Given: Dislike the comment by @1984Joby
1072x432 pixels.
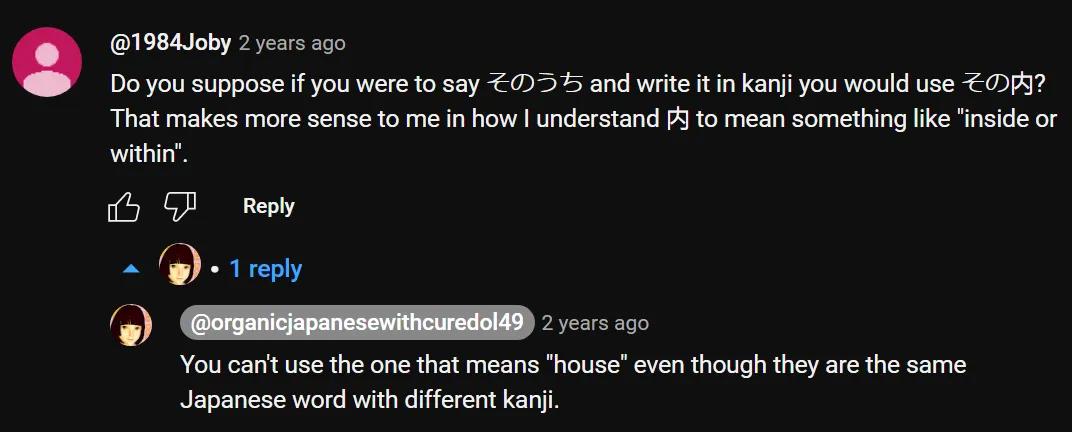Looking at the screenshot, I should 180,207.
